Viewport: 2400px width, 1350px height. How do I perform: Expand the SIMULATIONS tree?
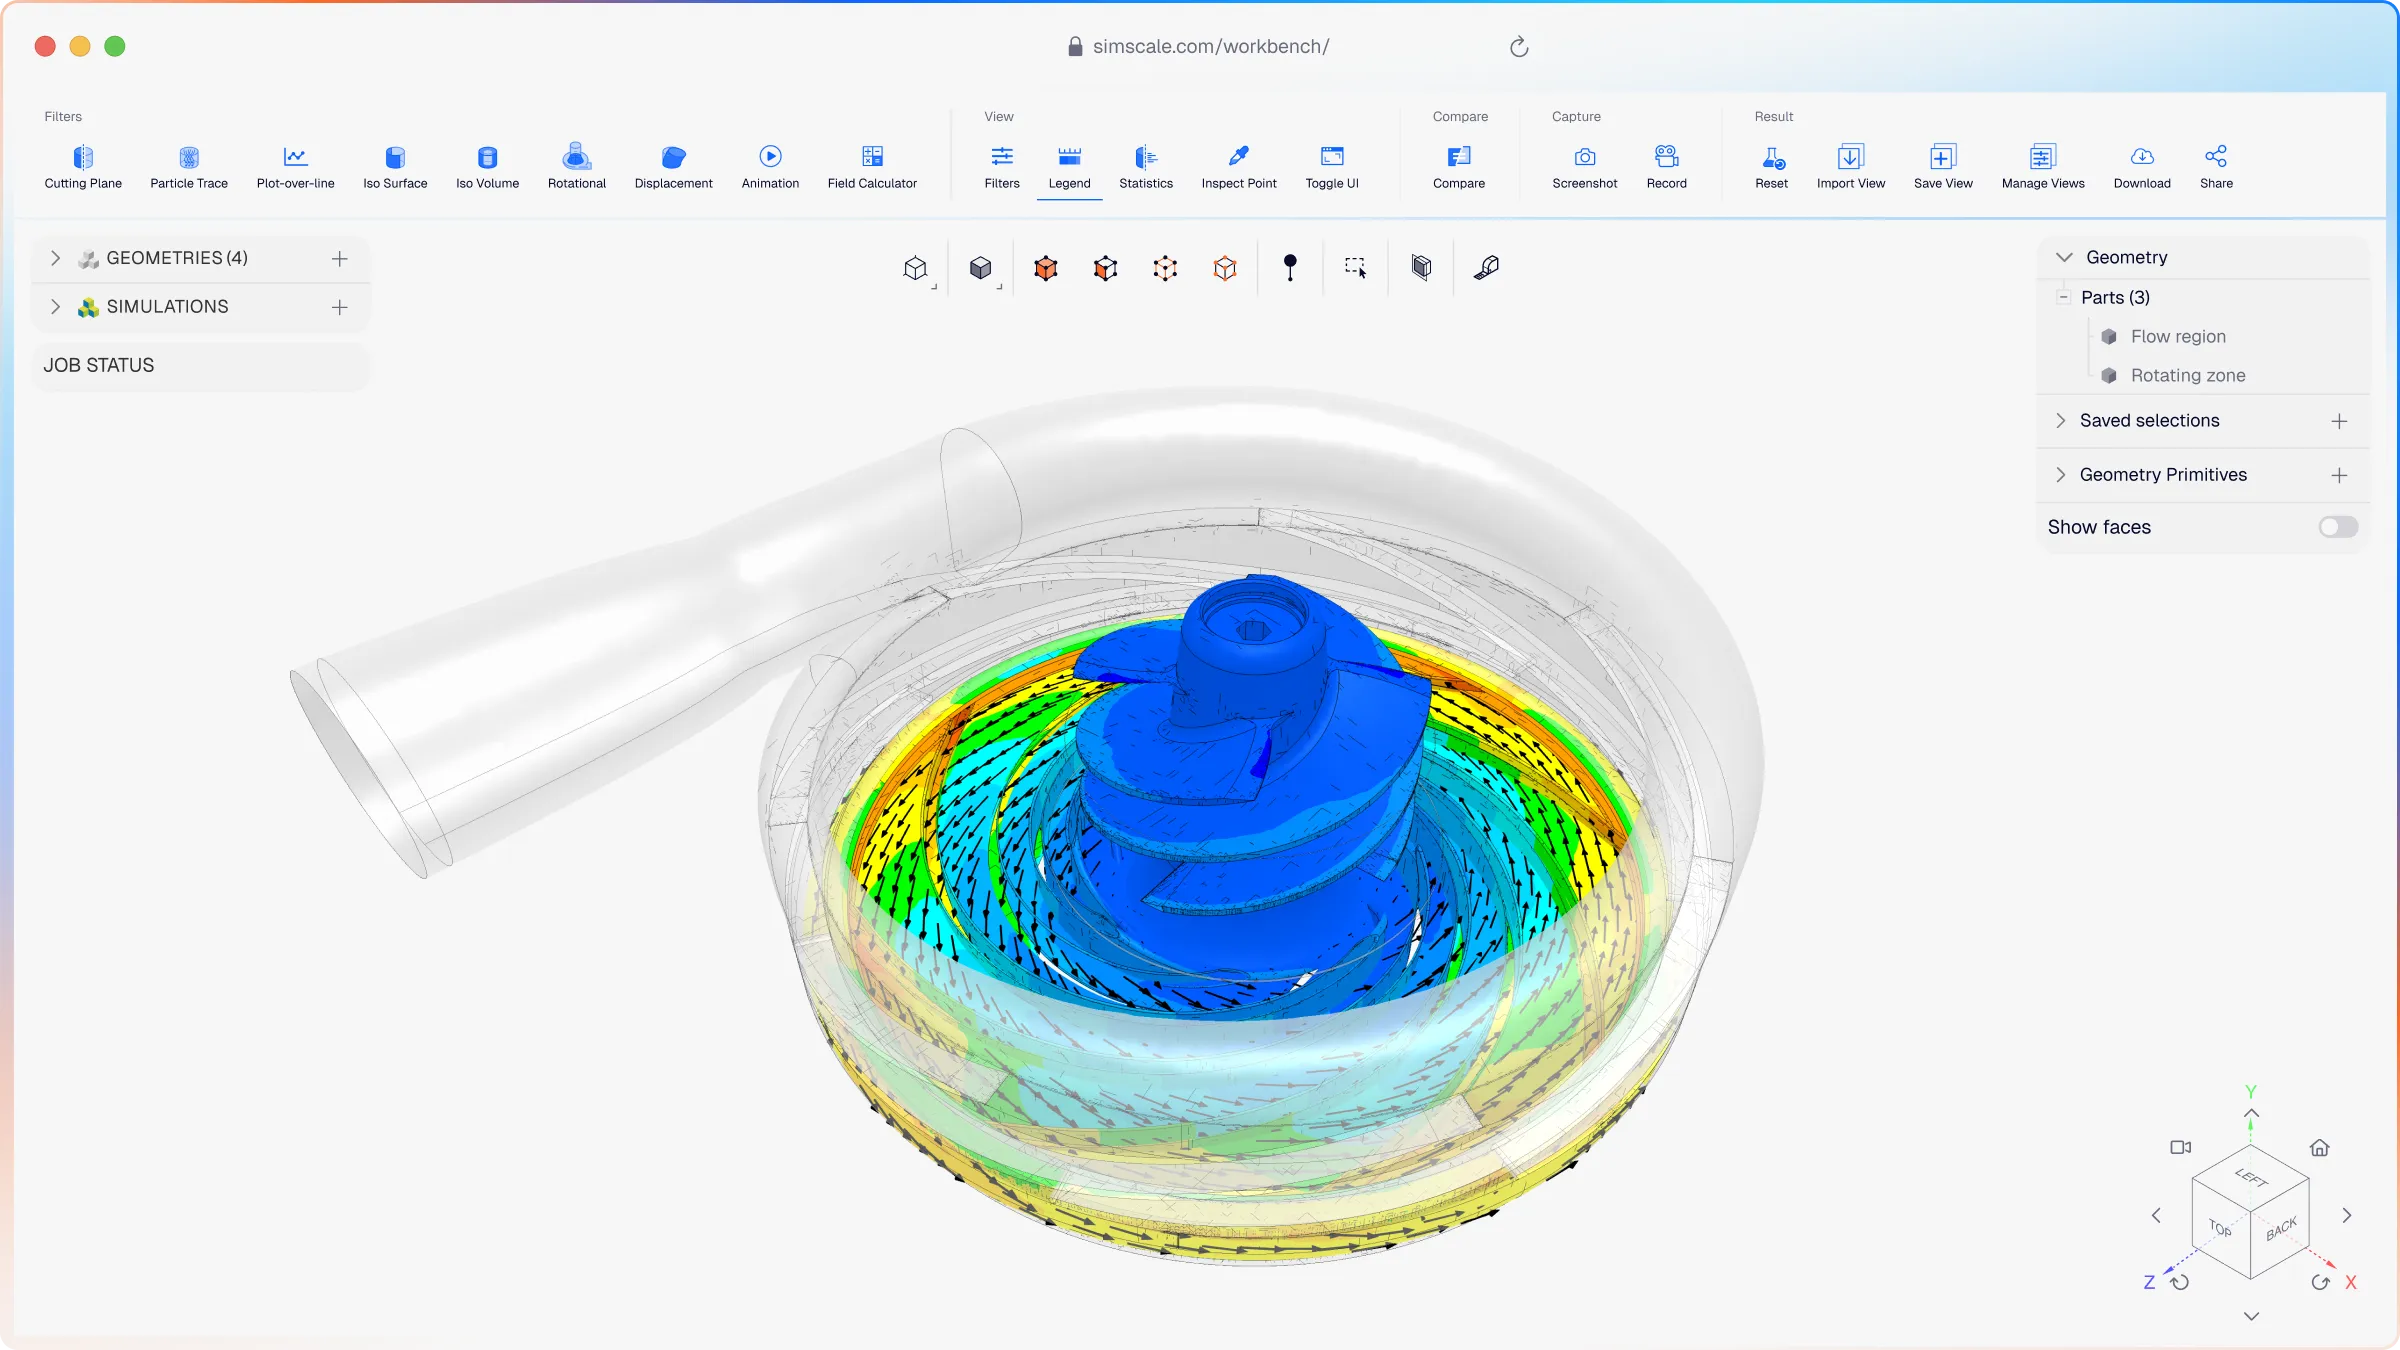click(x=56, y=307)
